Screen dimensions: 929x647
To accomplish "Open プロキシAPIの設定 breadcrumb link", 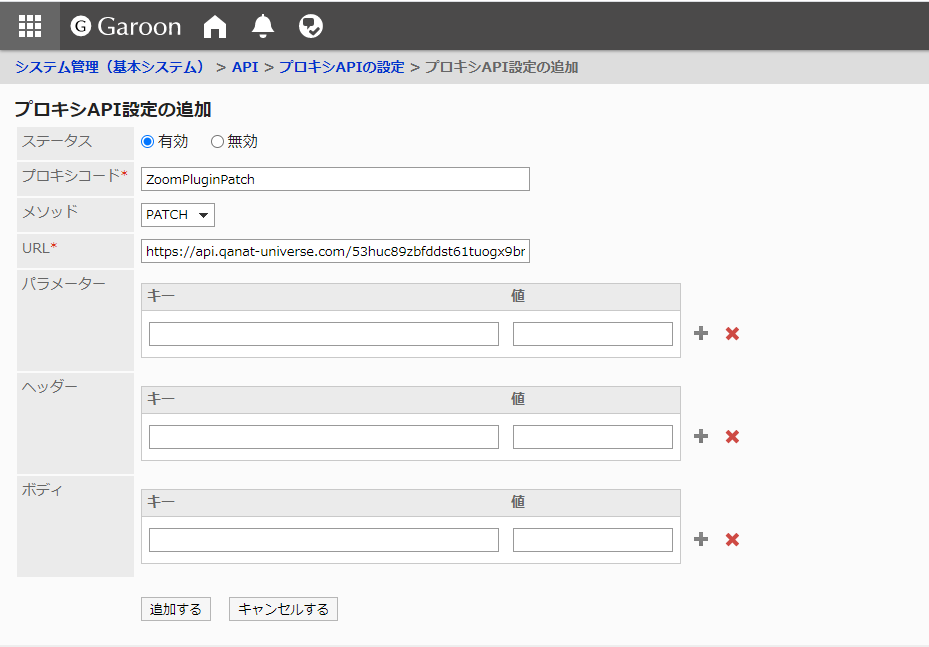I will [341, 67].
